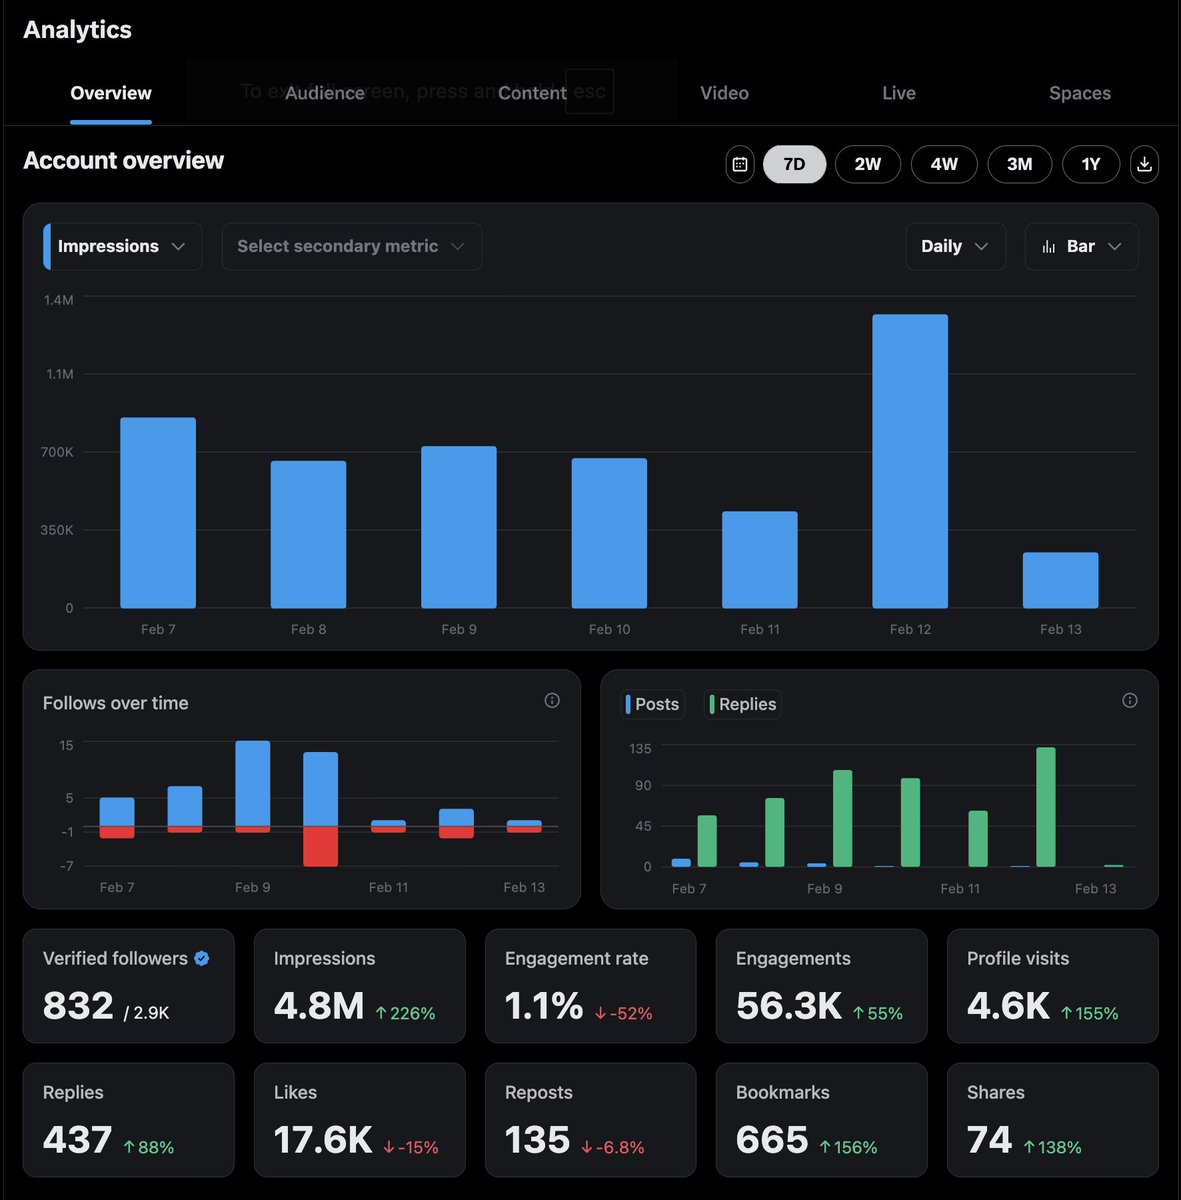Image resolution: width=1181 pixels, height=1200 pixels.
Task: Switch to the Audience tab
Action: tap(325, 93)
